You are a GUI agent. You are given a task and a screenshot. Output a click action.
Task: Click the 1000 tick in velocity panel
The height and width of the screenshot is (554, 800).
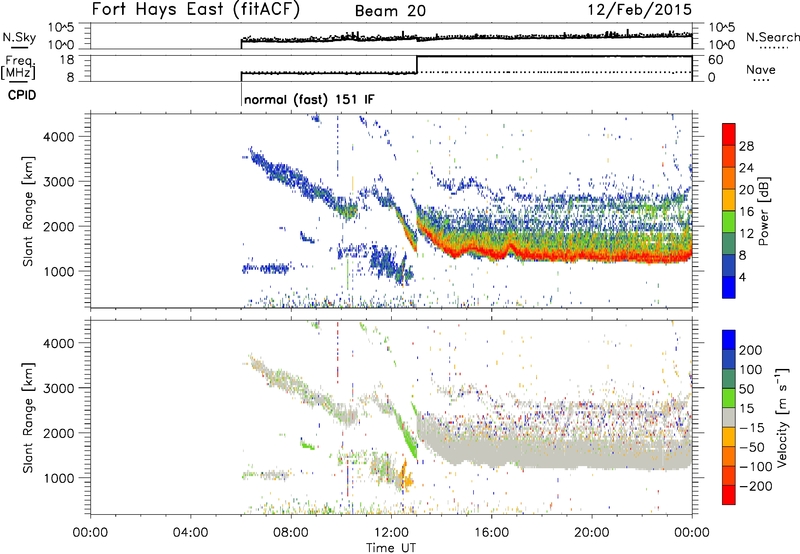[58, 478]
